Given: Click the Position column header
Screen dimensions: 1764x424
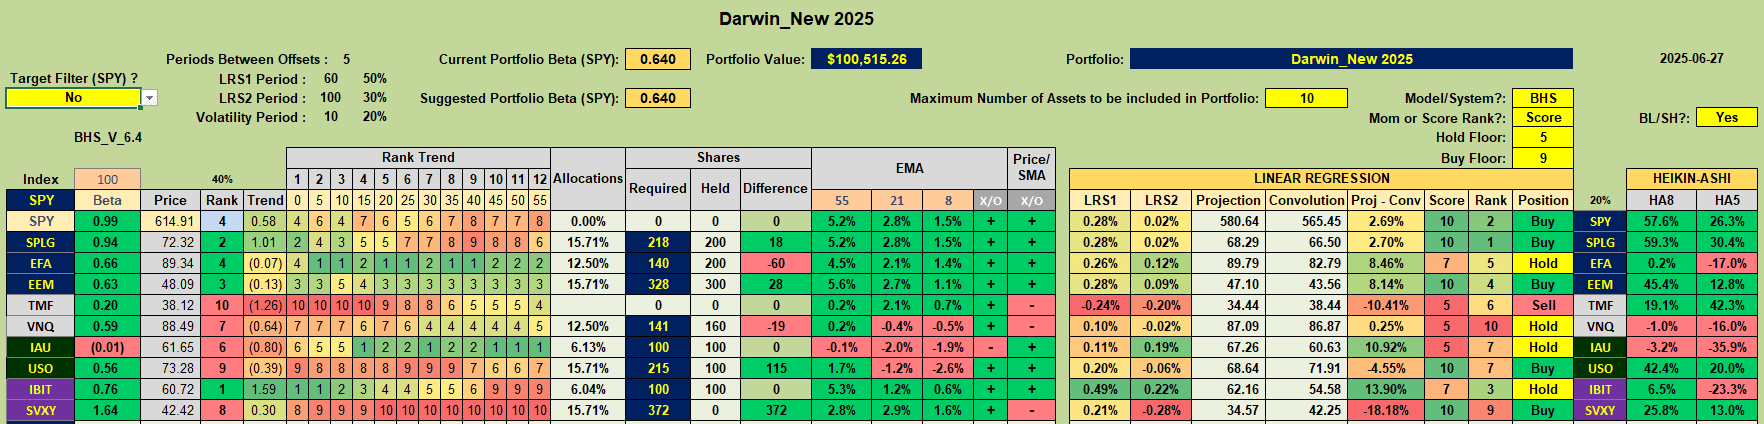Looking at the screenshot, I should [1543, 200].
